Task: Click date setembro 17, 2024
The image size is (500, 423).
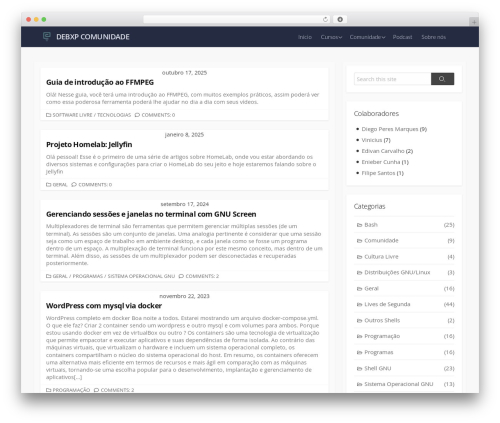Action: click(184, 204)
